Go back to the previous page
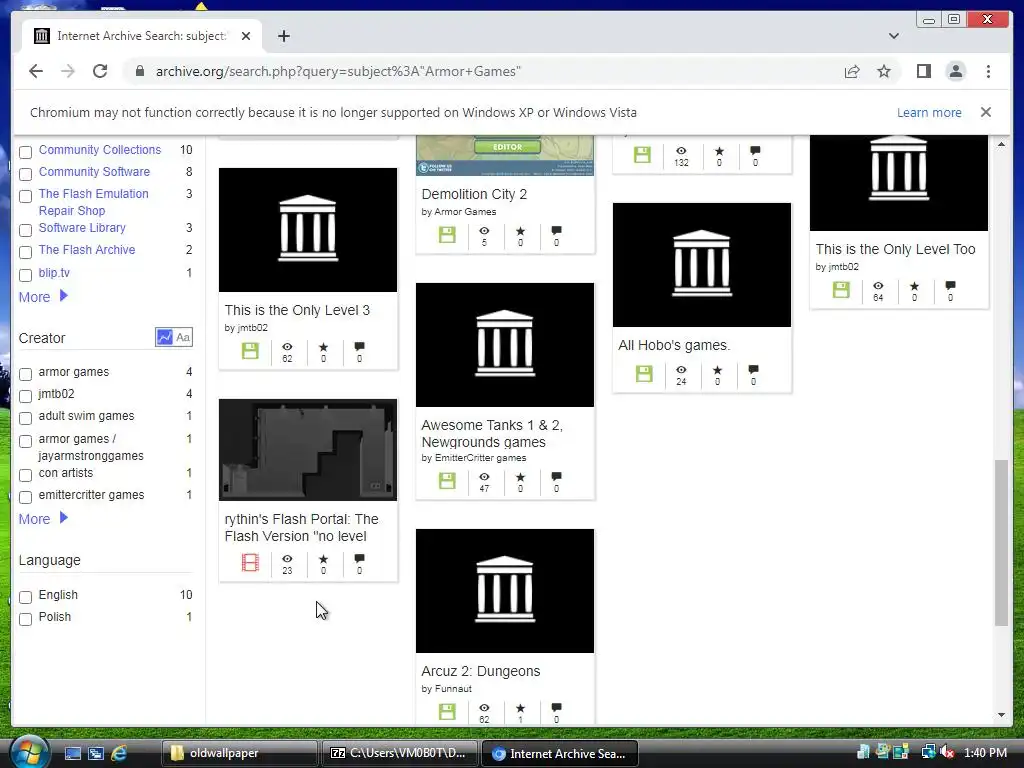 pos(36,71)
